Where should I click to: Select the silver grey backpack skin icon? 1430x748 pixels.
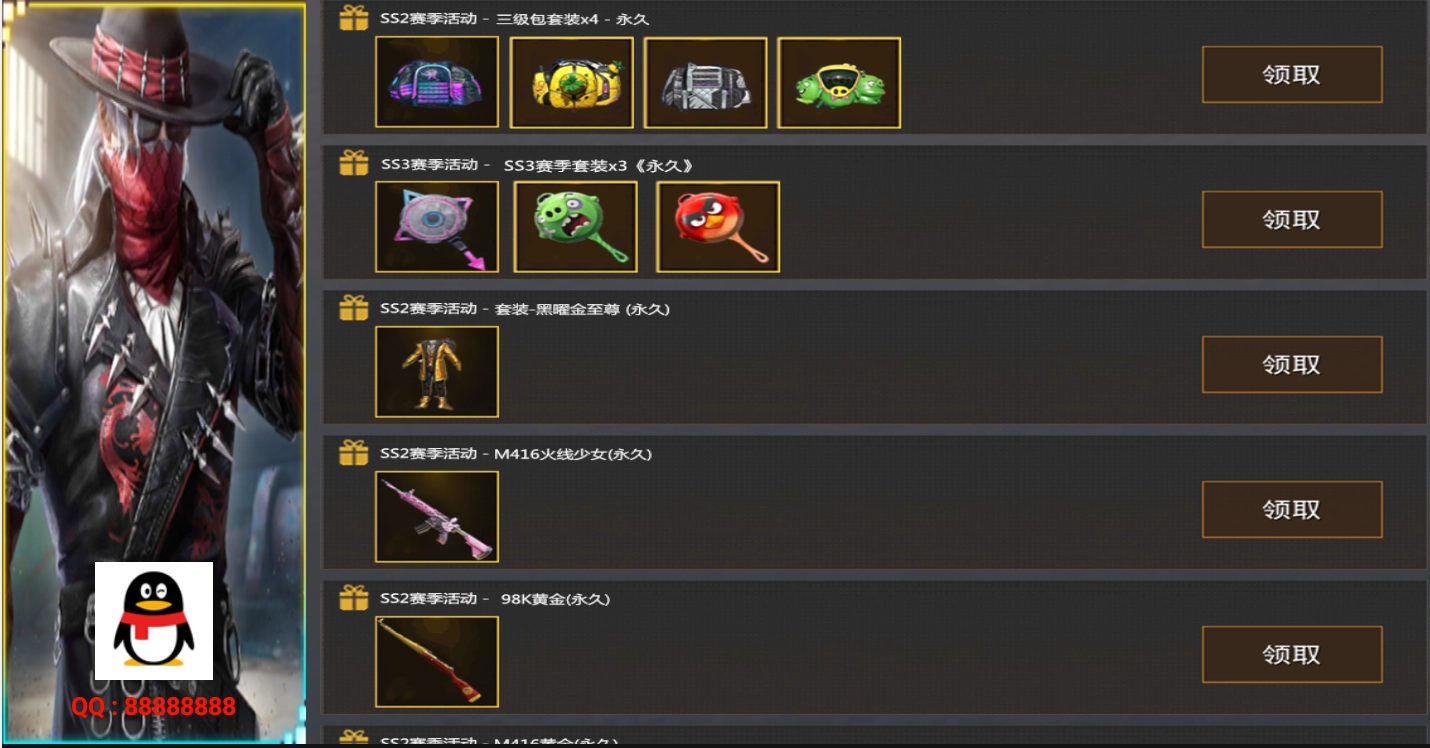(706, 82)
